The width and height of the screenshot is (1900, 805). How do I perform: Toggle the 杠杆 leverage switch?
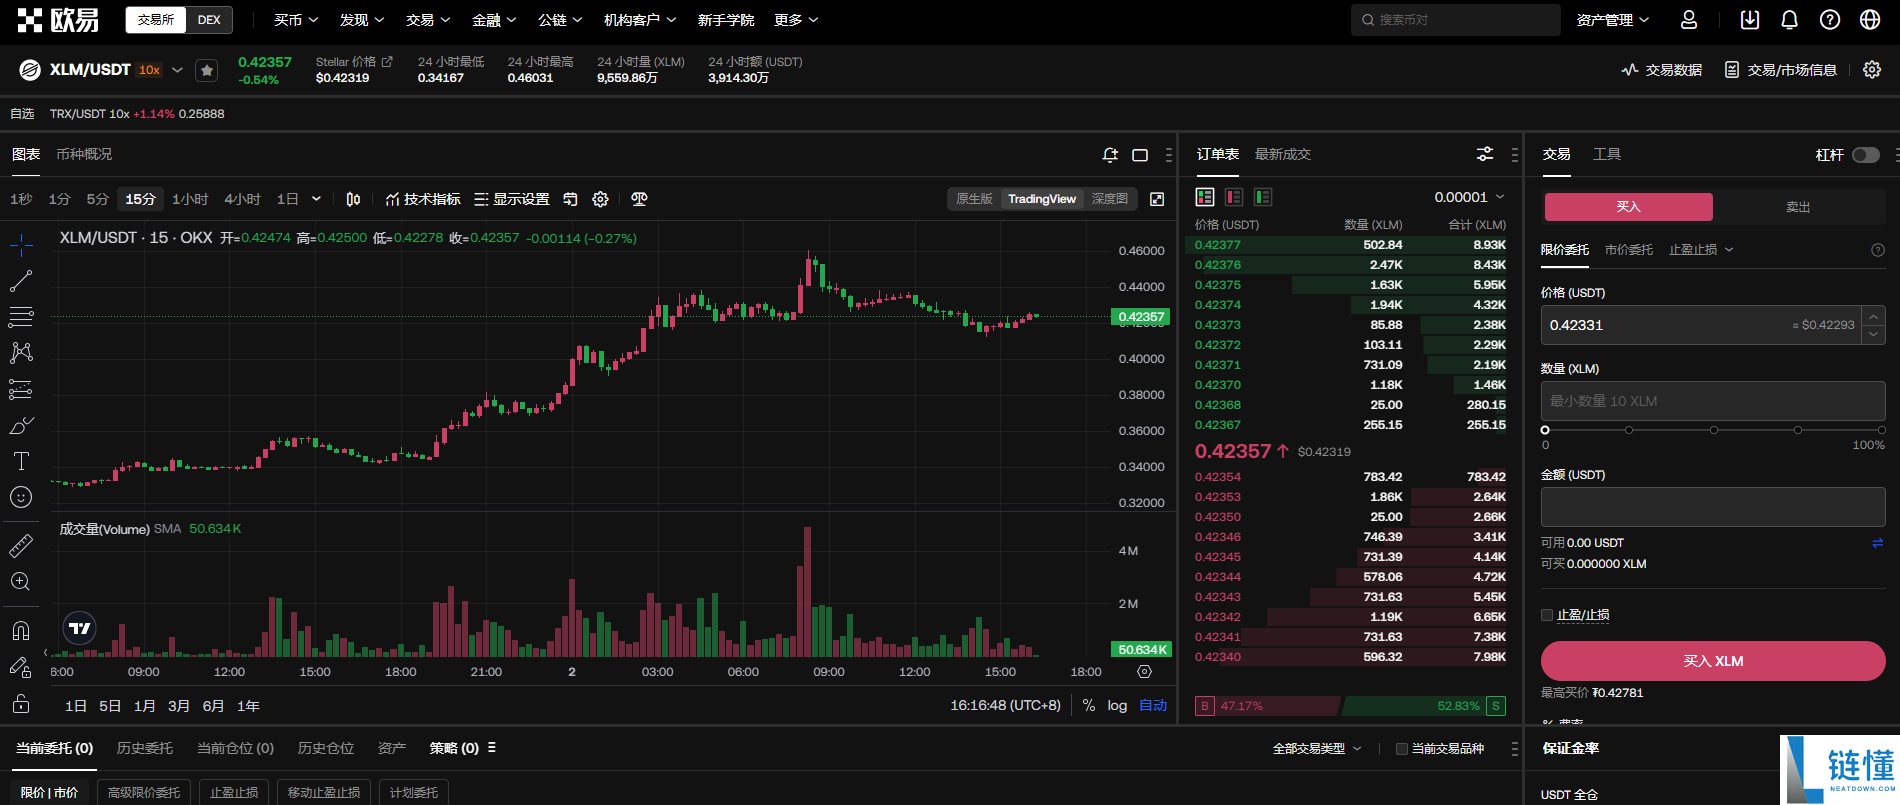click(1866, 155)
